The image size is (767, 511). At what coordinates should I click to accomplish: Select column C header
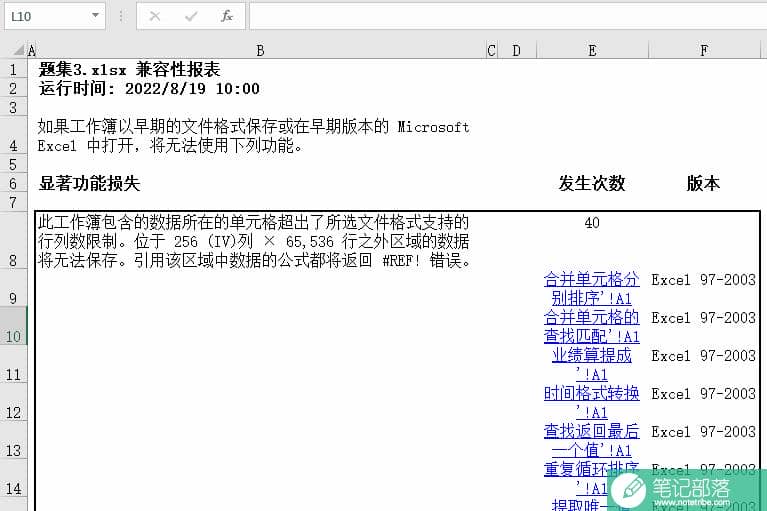point(492,50)
